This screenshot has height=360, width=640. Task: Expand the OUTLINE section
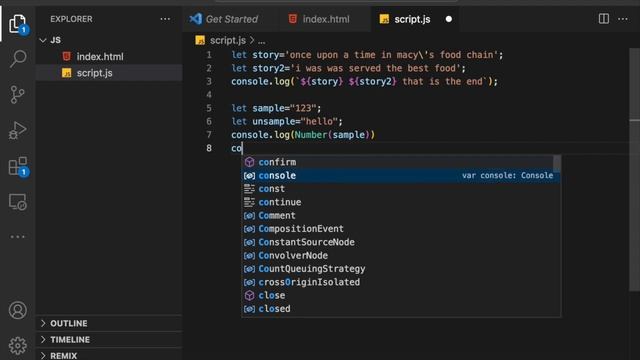pos(109,323)
